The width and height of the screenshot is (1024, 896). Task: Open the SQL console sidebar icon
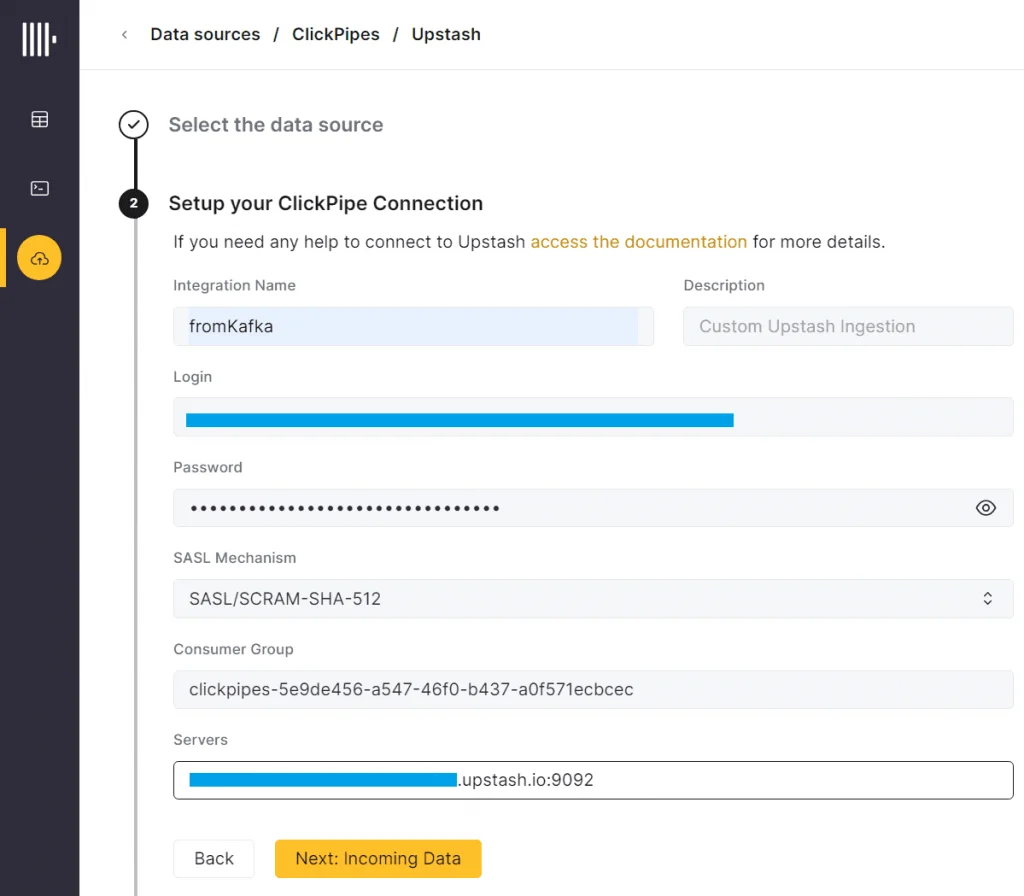[x=39, y=189]
